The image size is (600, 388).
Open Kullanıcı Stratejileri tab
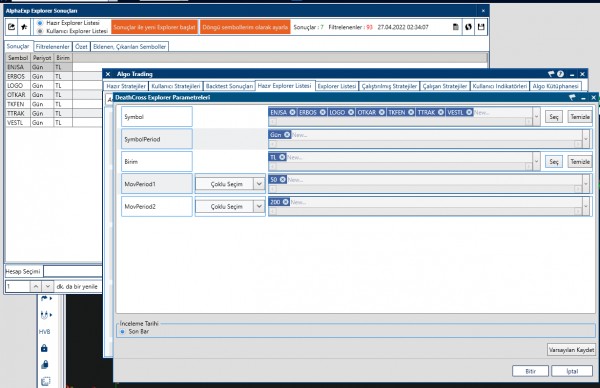(x=176, y=86)
